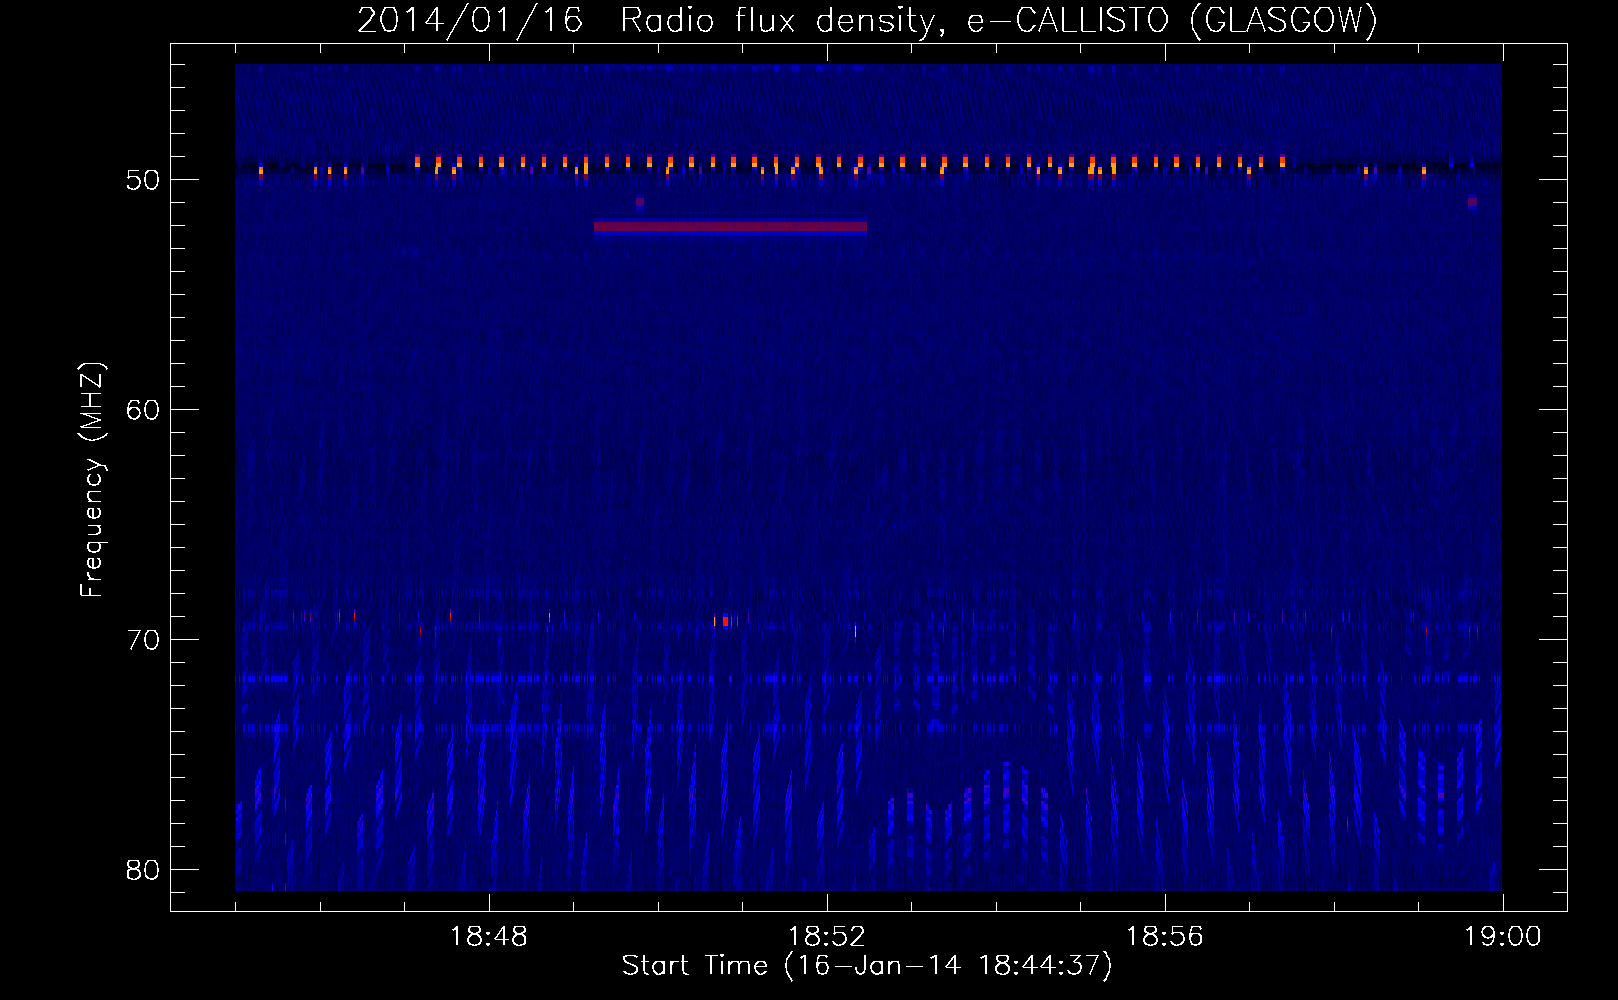
Task: Click the bright red spot near 70 MHz at 18:51
Action: coord(725,621)
